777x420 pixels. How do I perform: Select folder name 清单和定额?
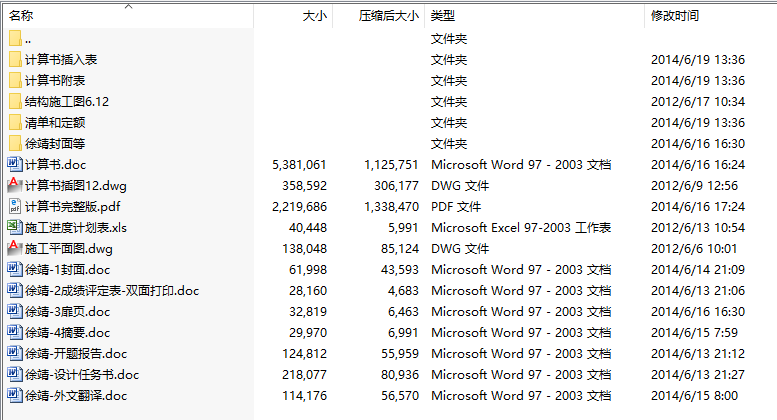(55, 122)
